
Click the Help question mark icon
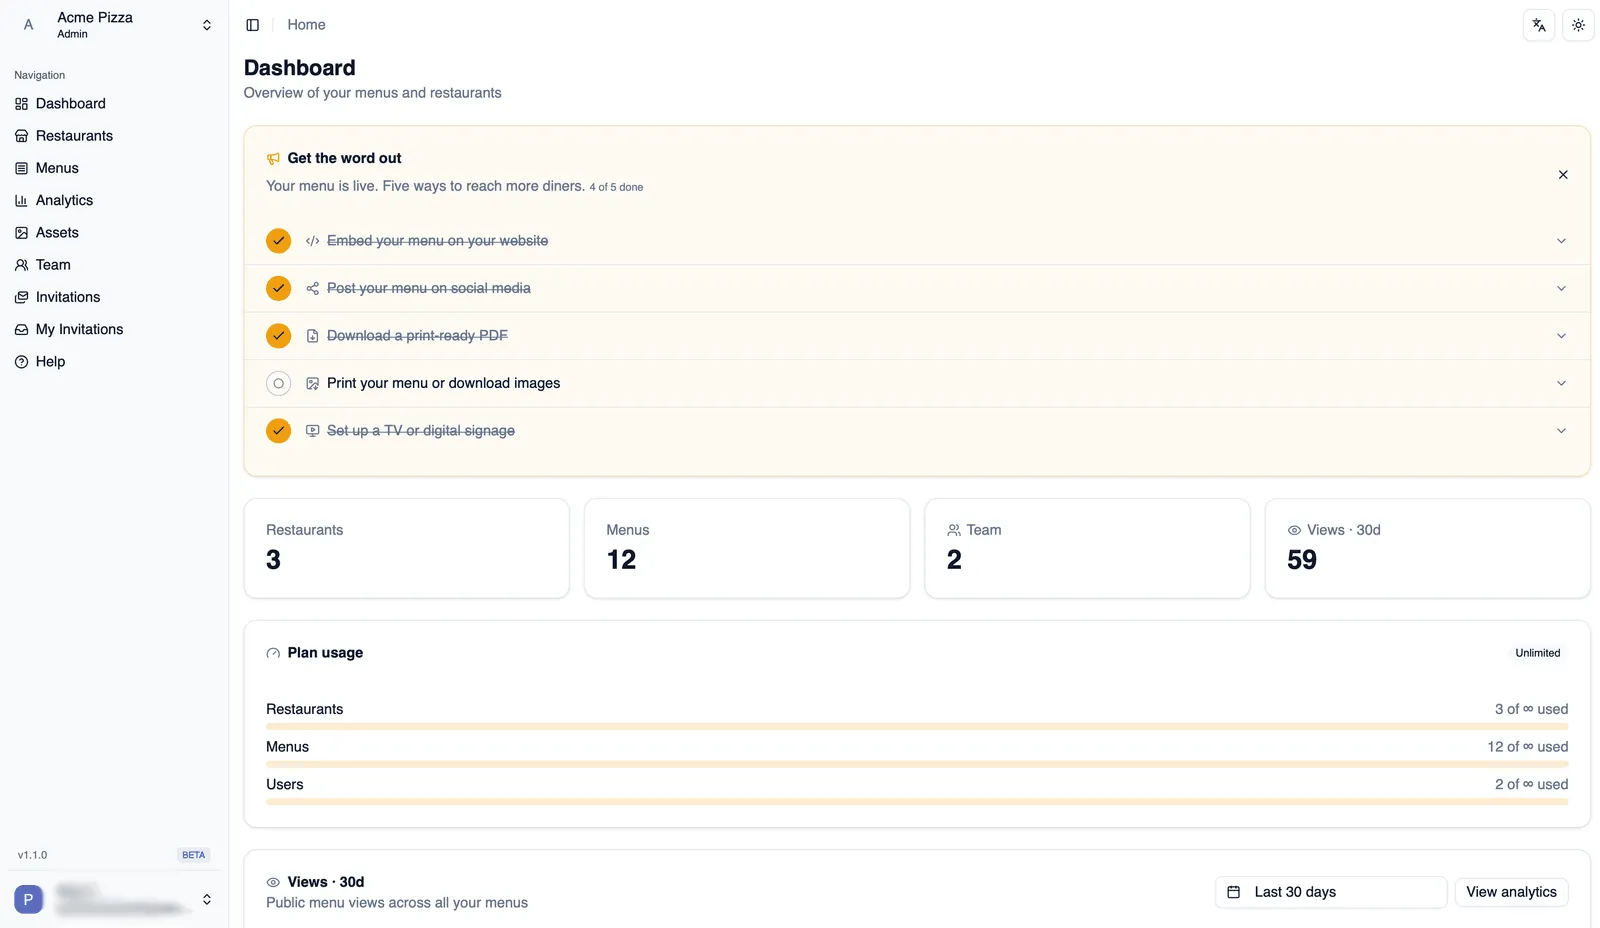click(x=21, y=362)
